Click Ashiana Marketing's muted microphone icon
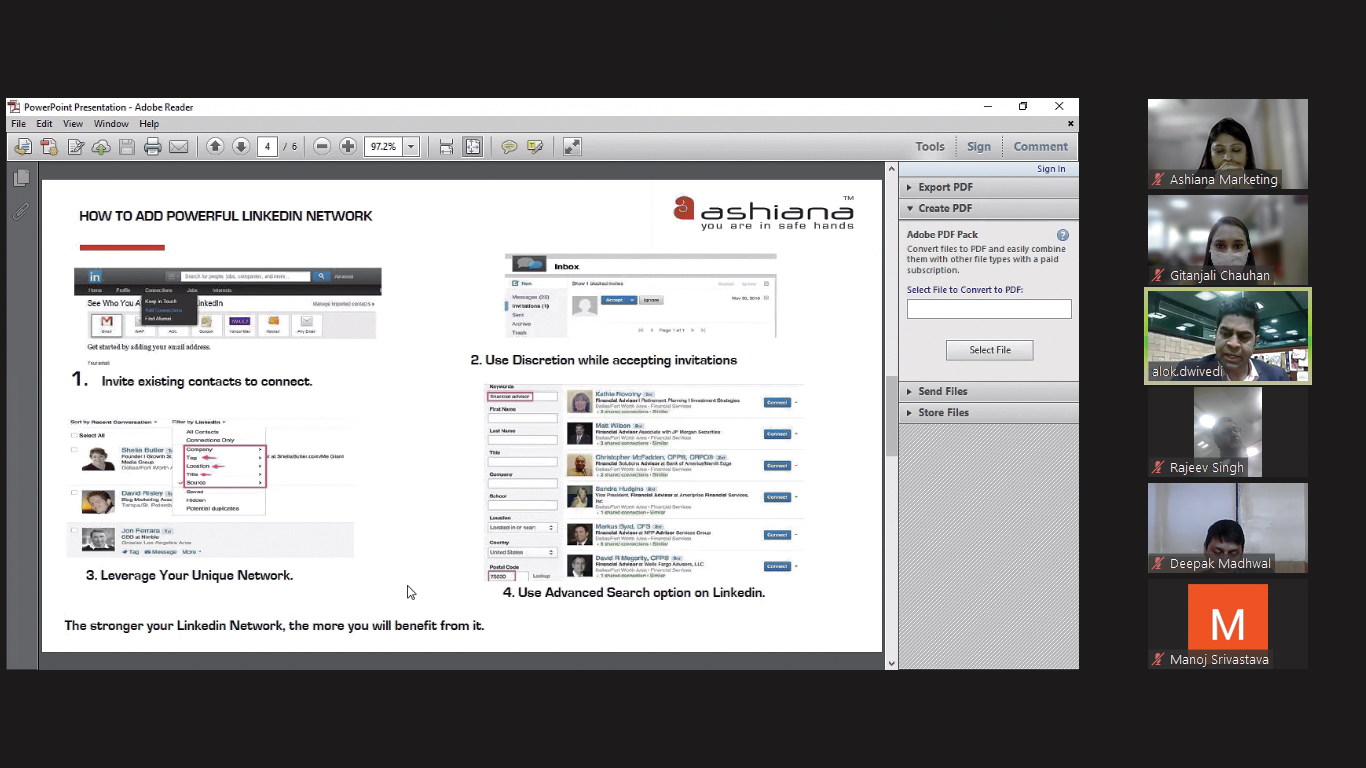This screenshot has width=1366, height=768. 1158,180
